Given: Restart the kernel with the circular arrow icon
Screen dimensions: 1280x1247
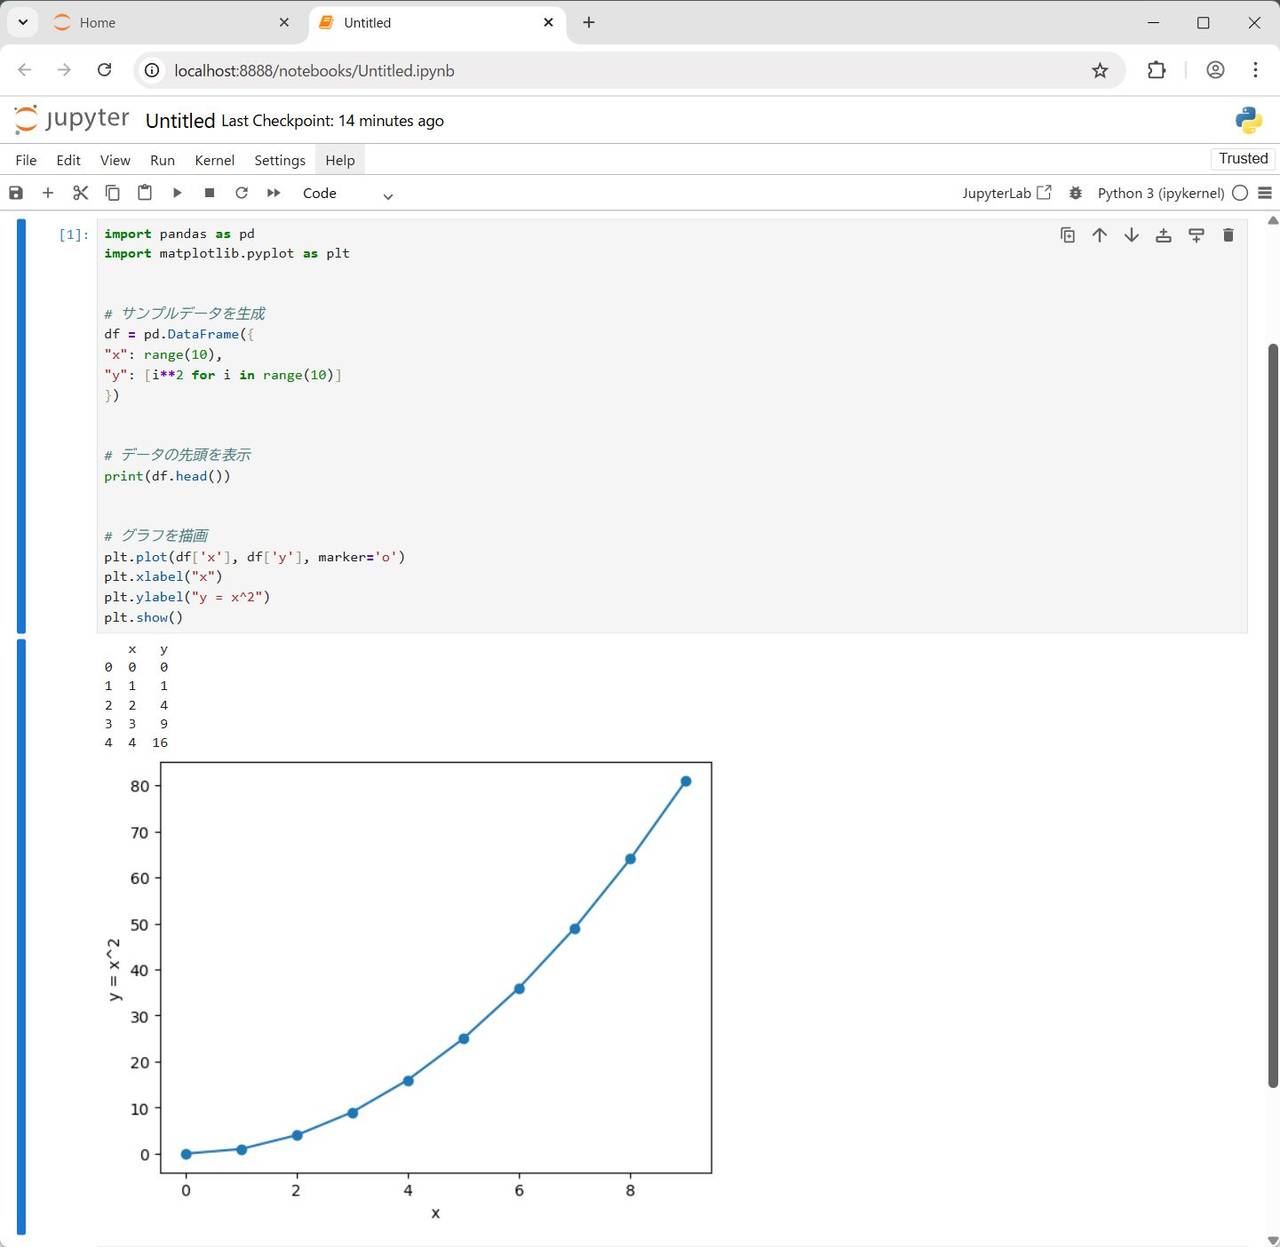Looking at the screenshot, I should (241, 193).
